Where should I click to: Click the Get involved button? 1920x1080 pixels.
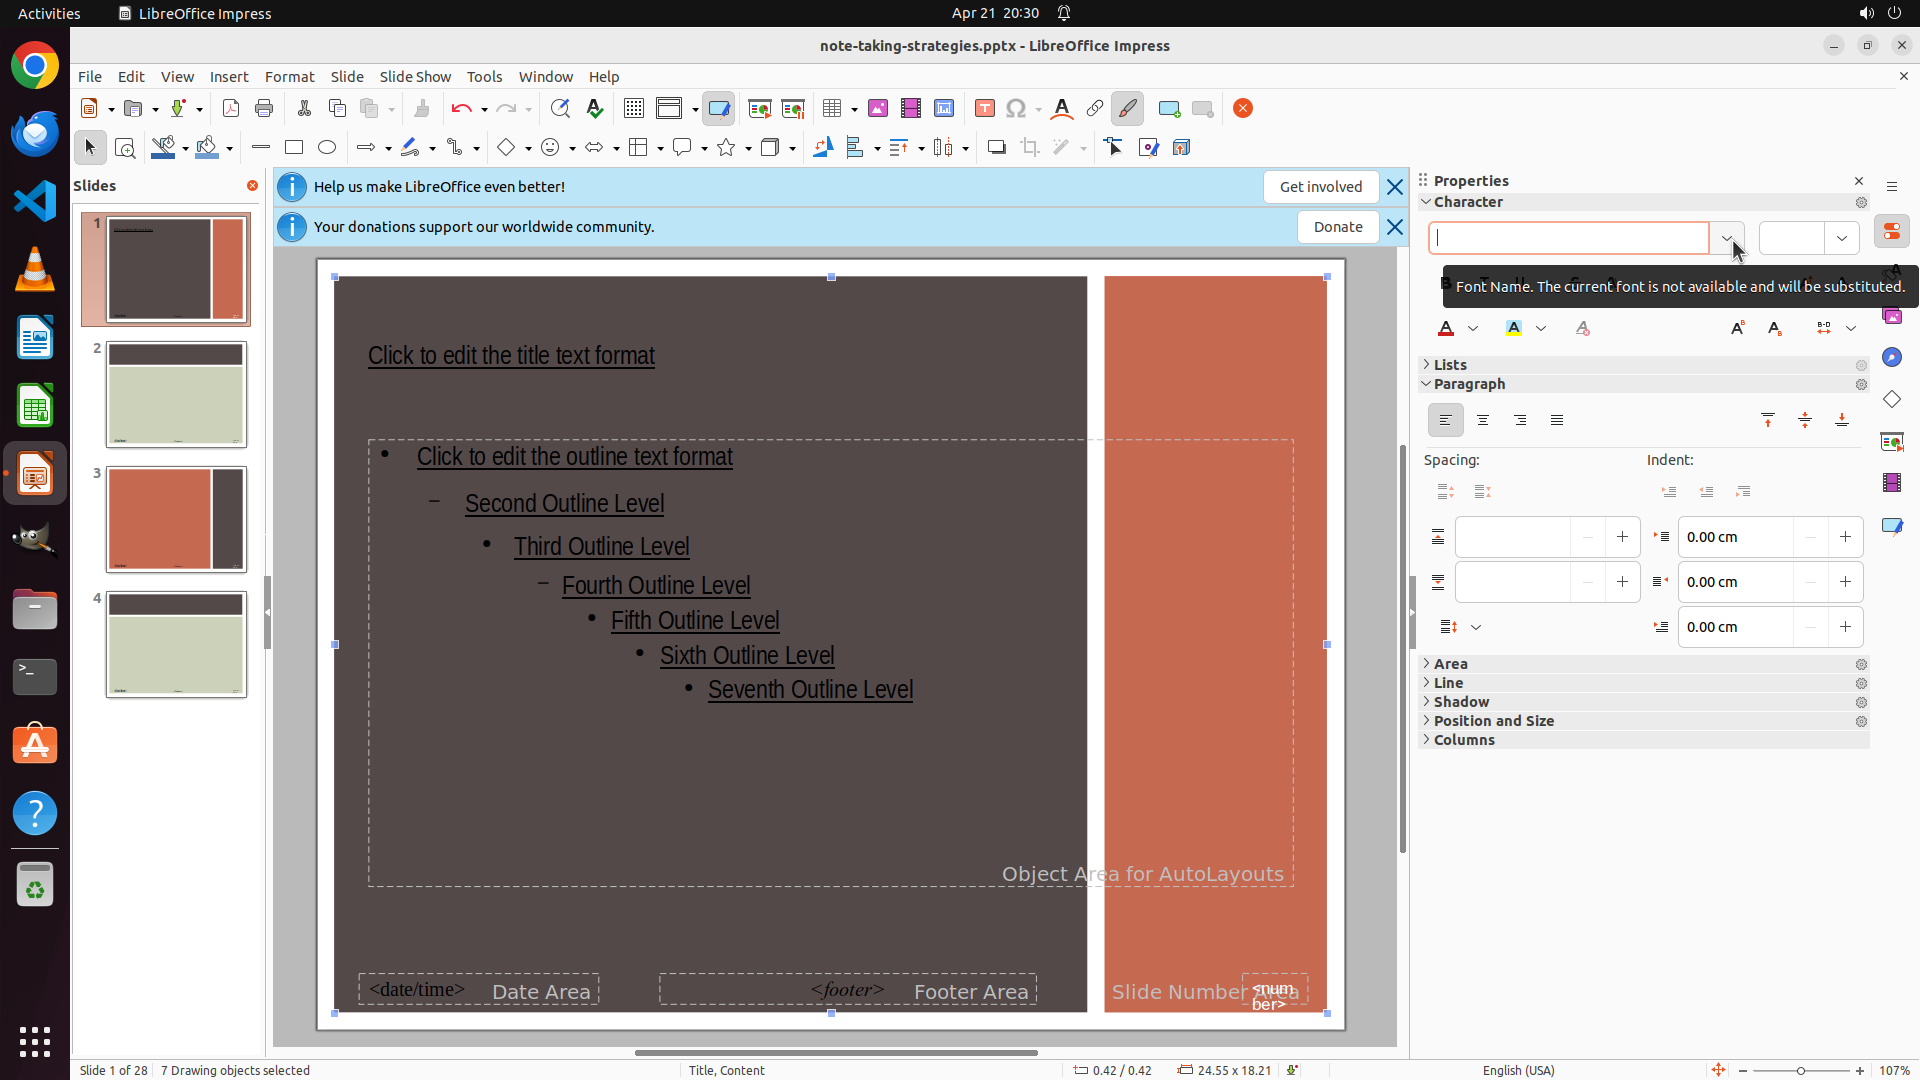pos(1320,187)
